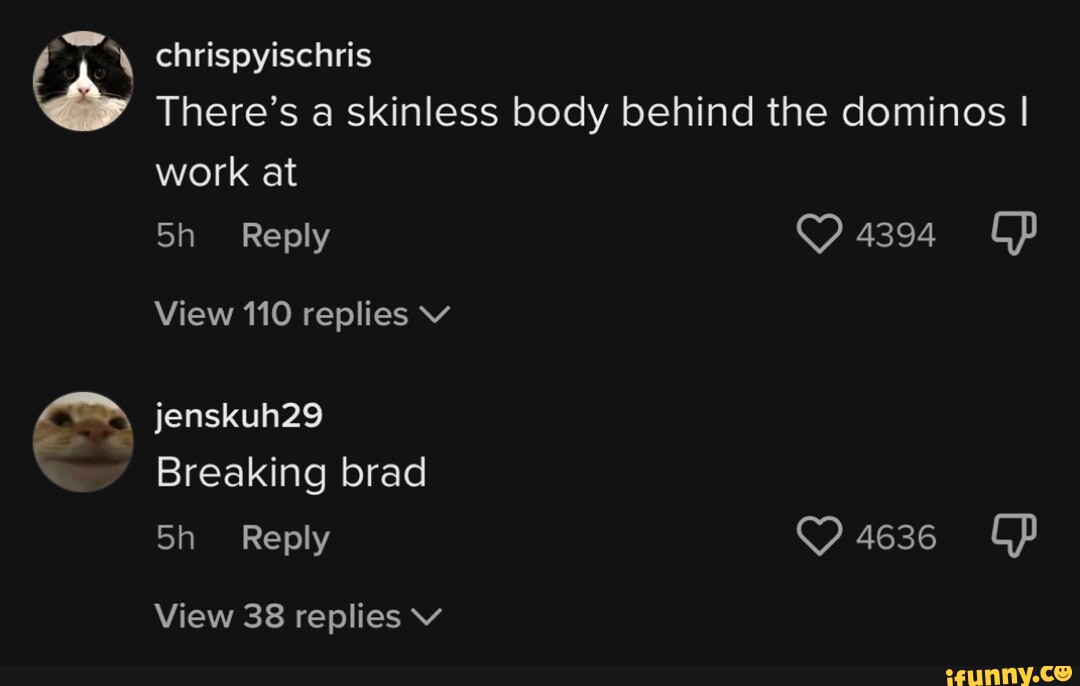
Task: Reply to the Breaking brad comment
Action: 285,538
